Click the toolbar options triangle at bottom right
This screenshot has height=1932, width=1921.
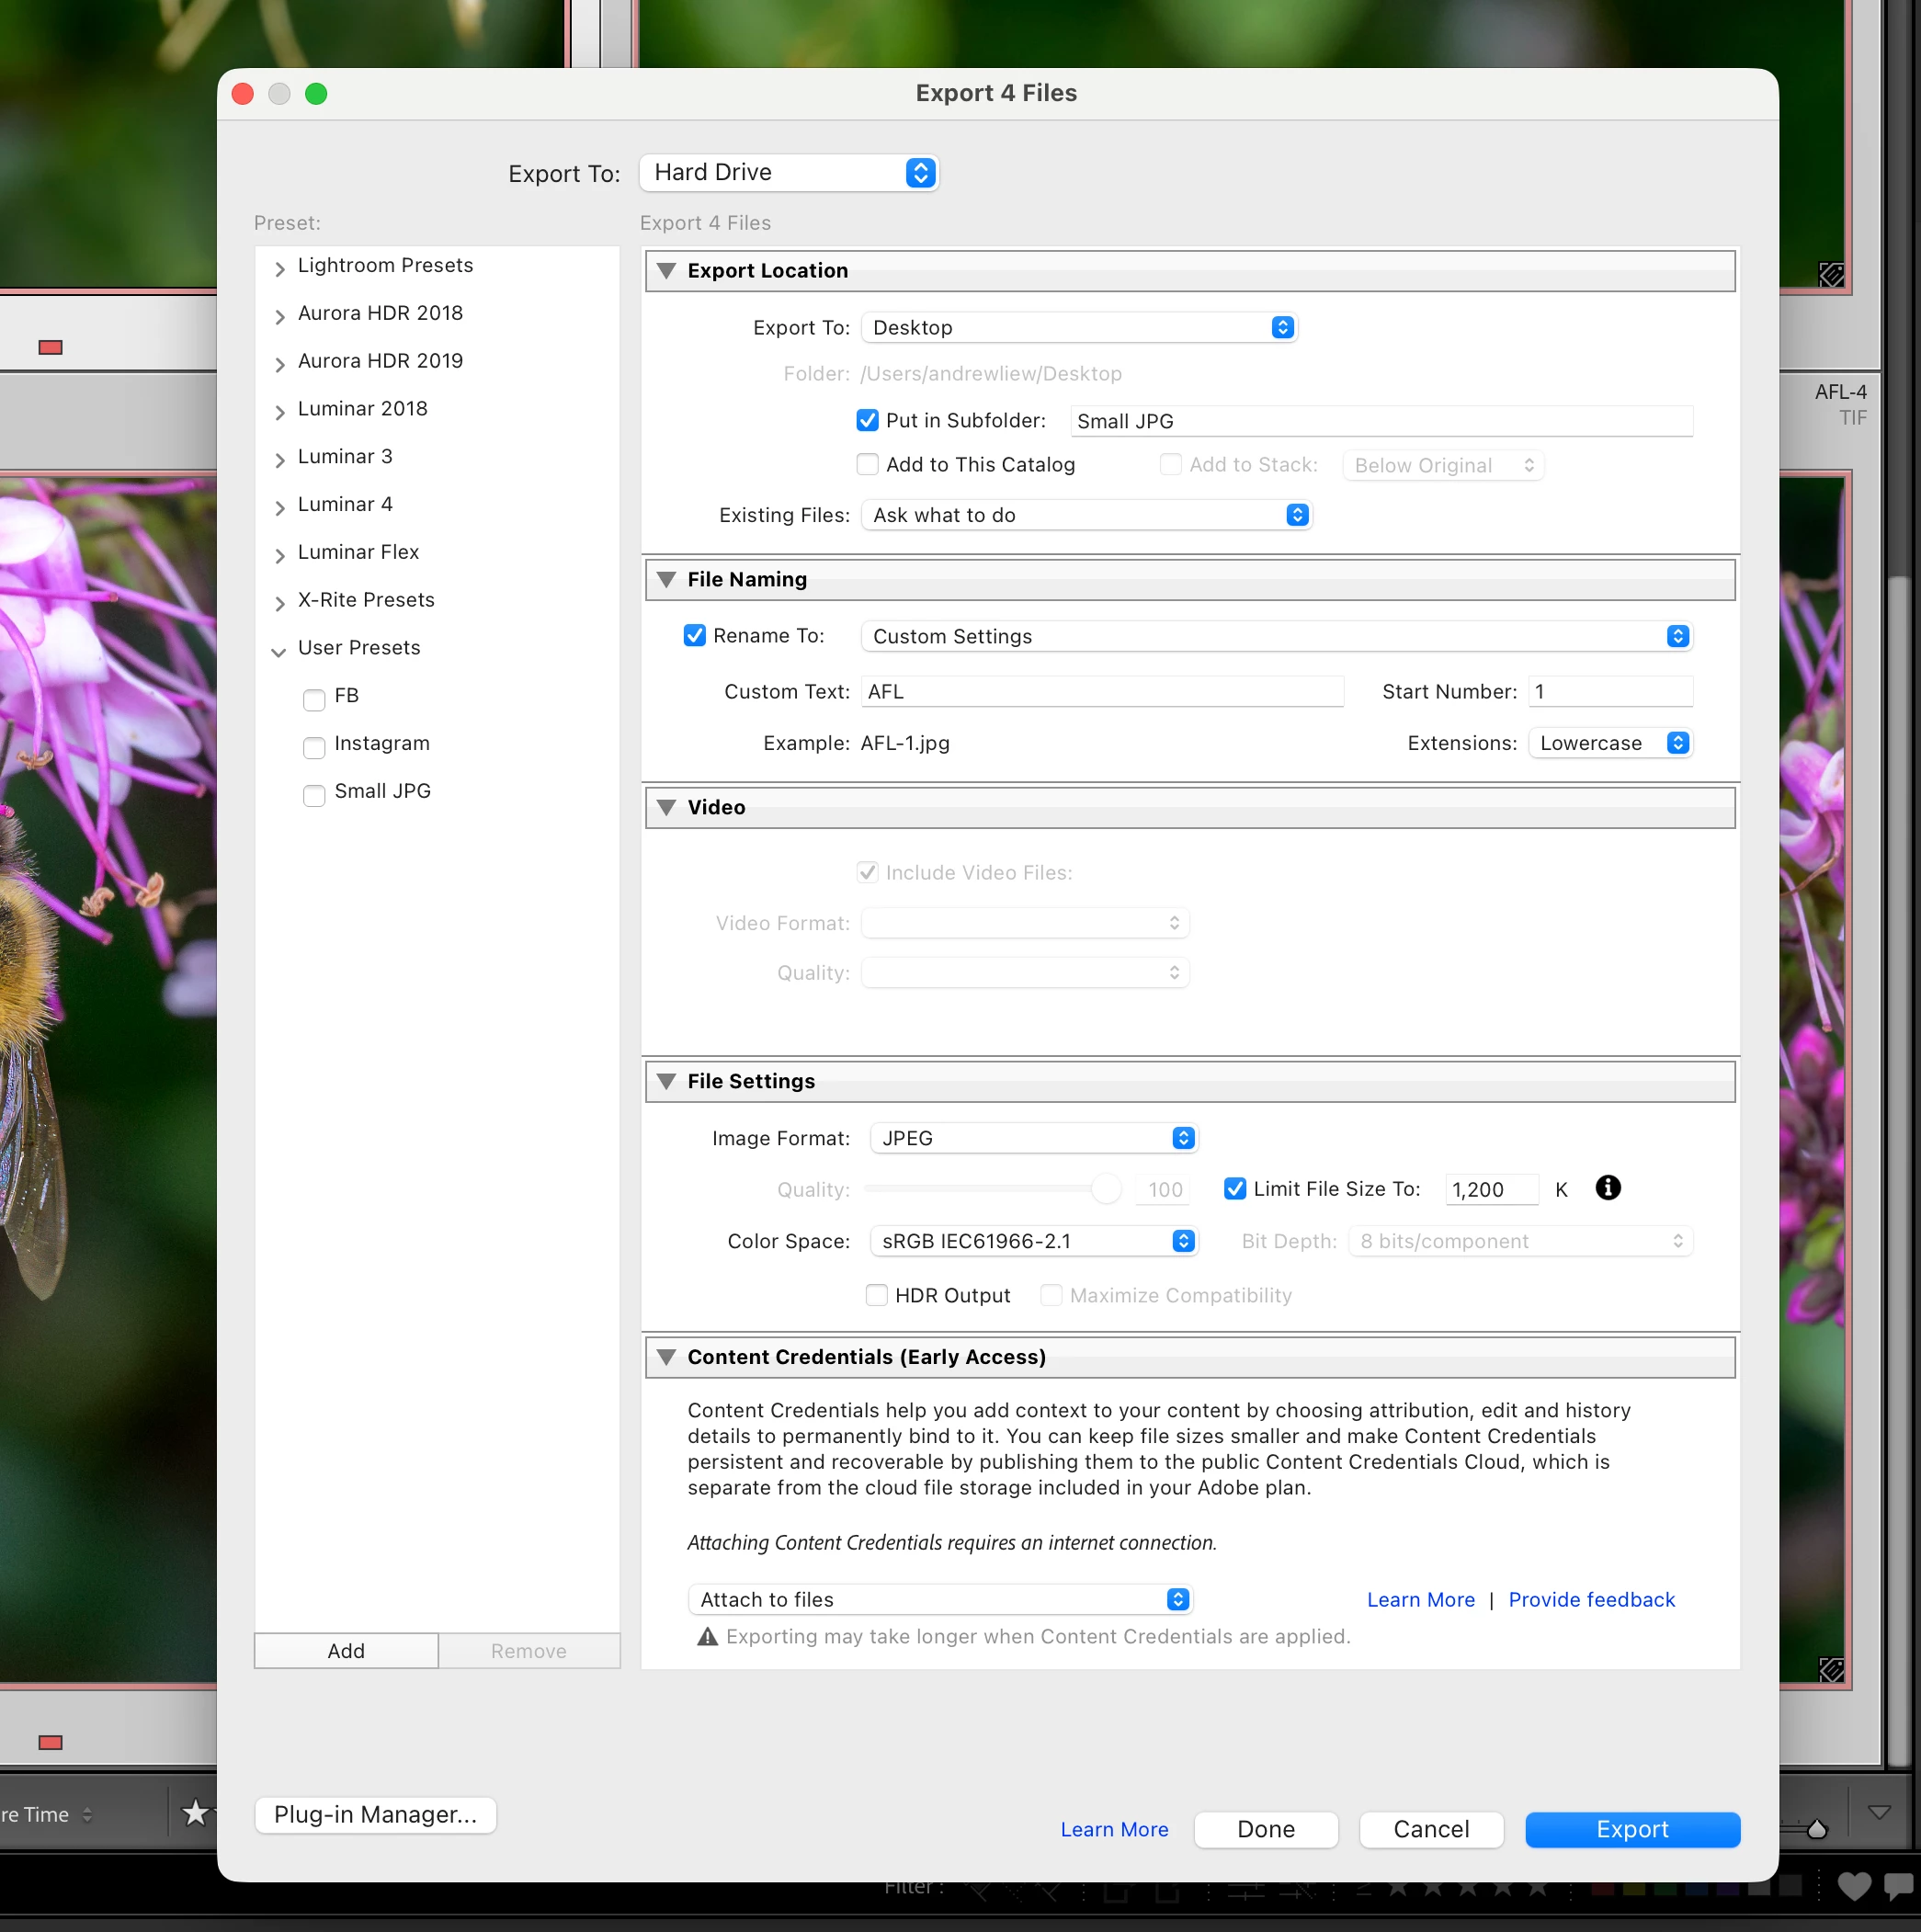(x=1878, y=1812)
